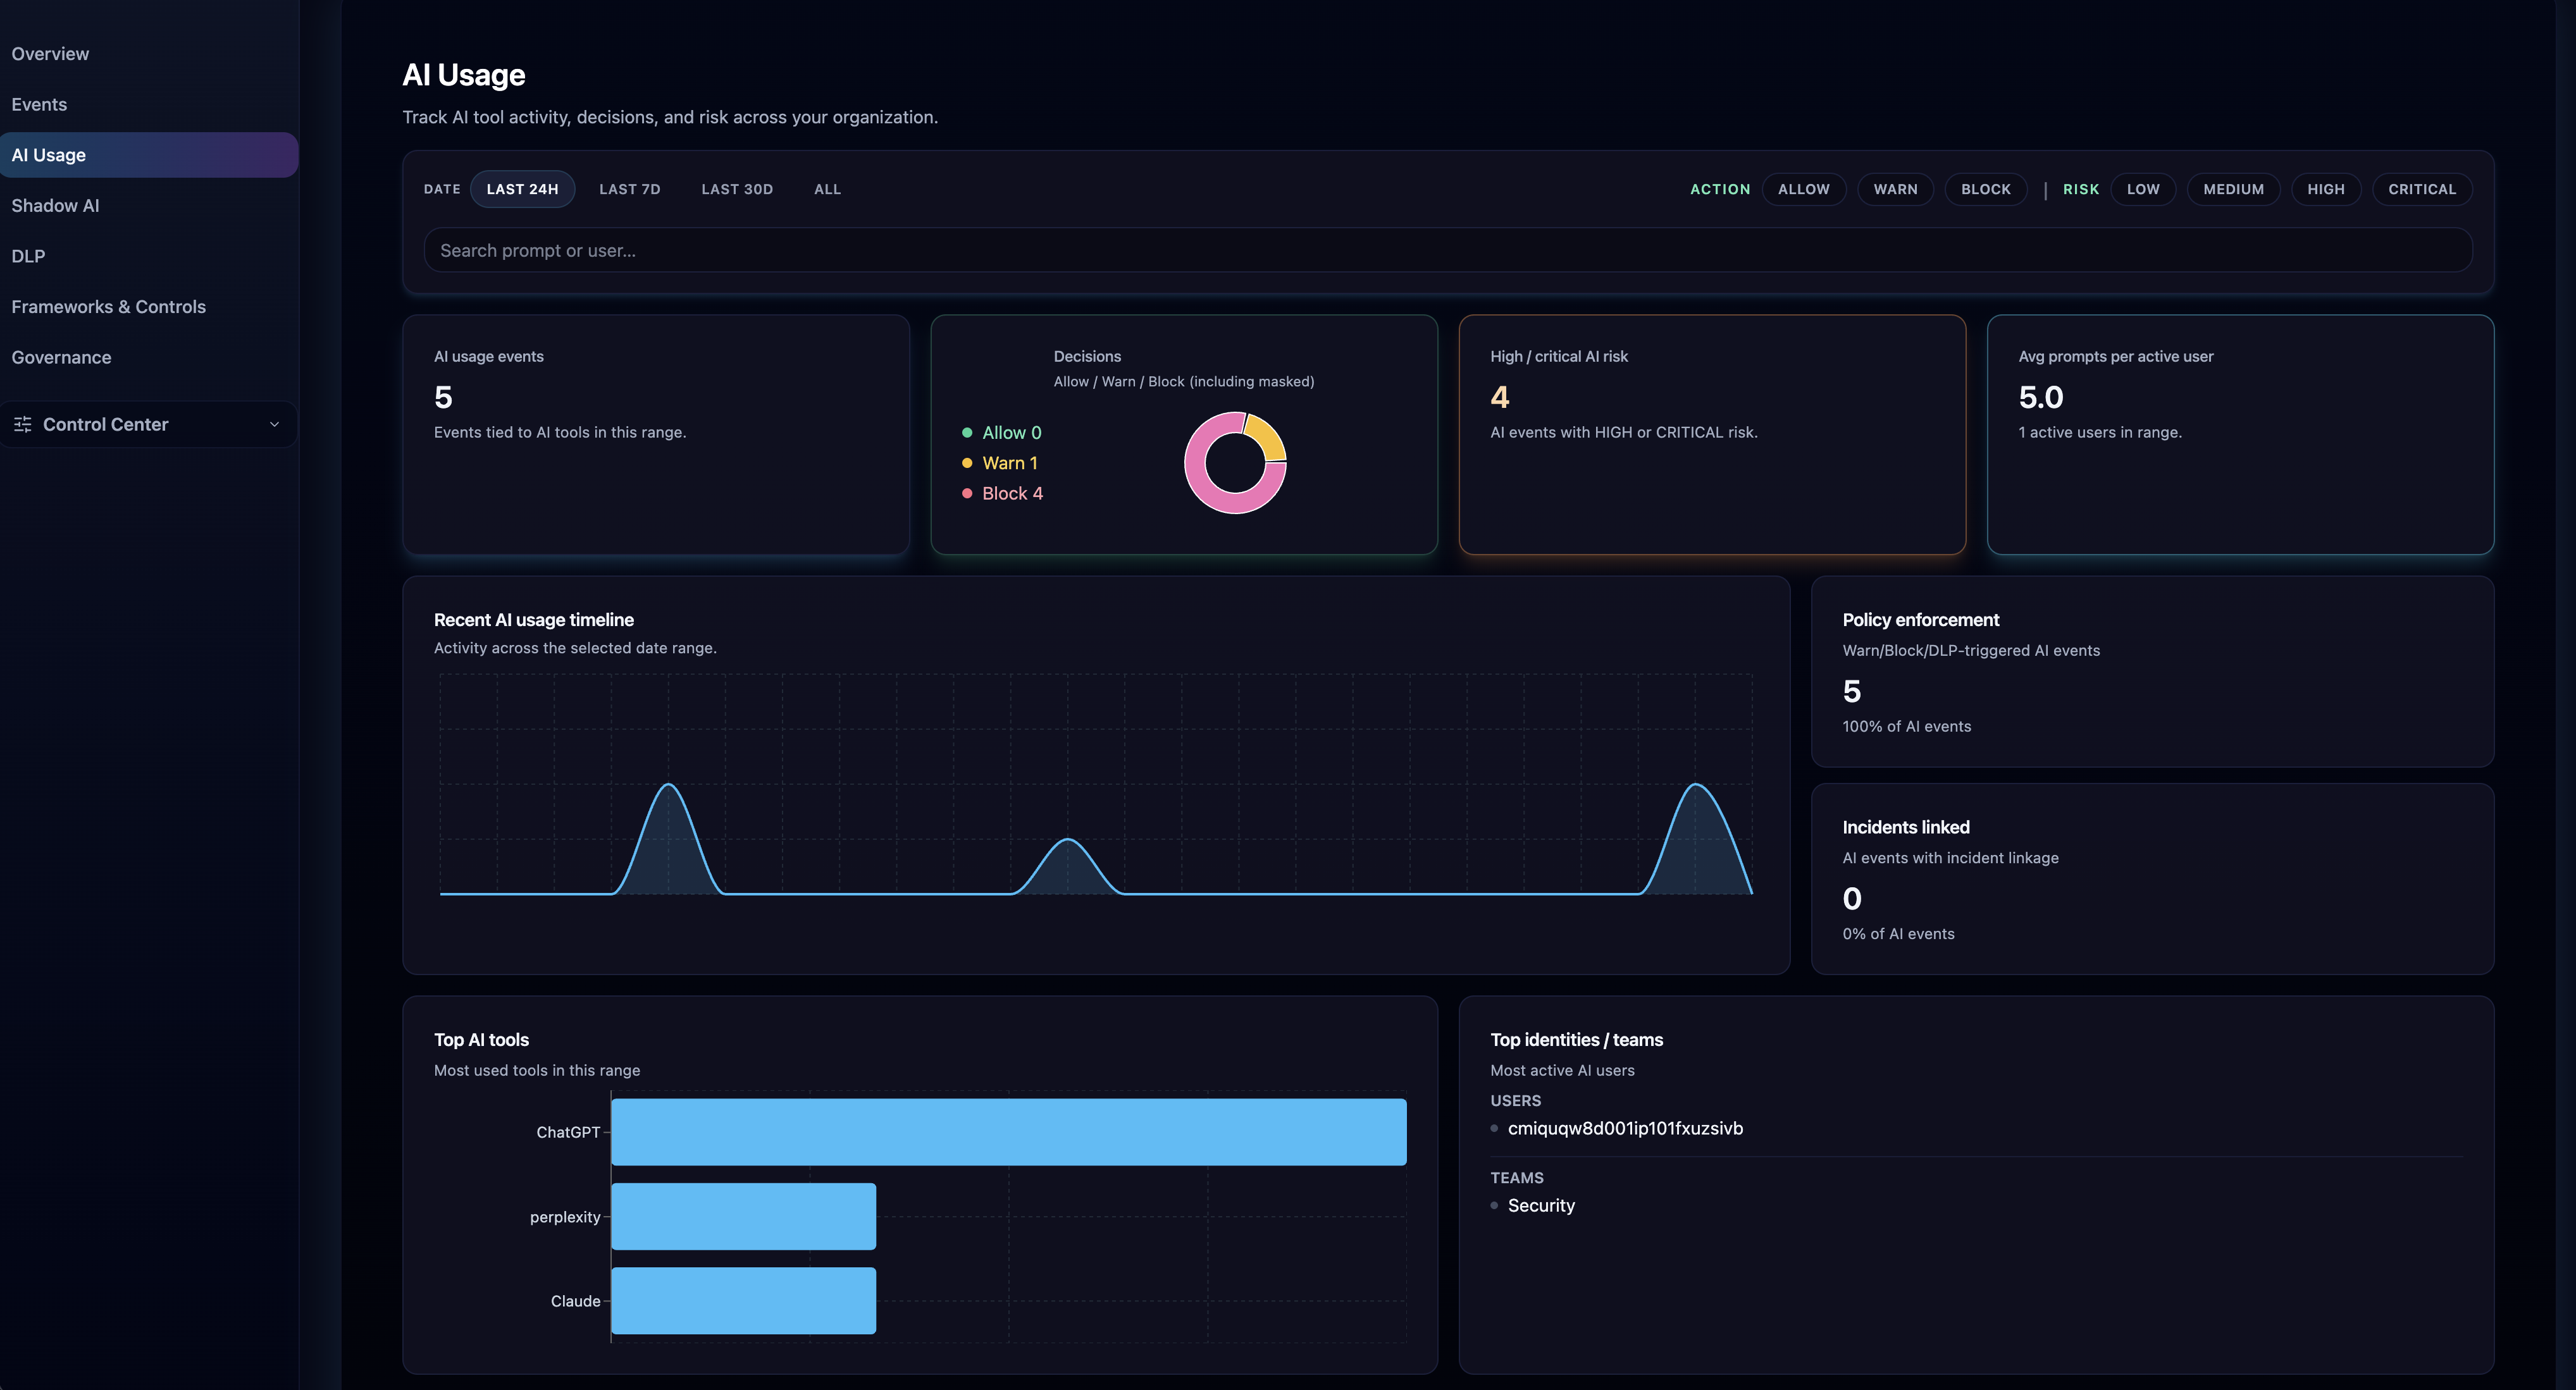This screenshot has height=1390, width=2576.
Task: Go to the Shadow AI page
Action: click(x=55, y=205)
